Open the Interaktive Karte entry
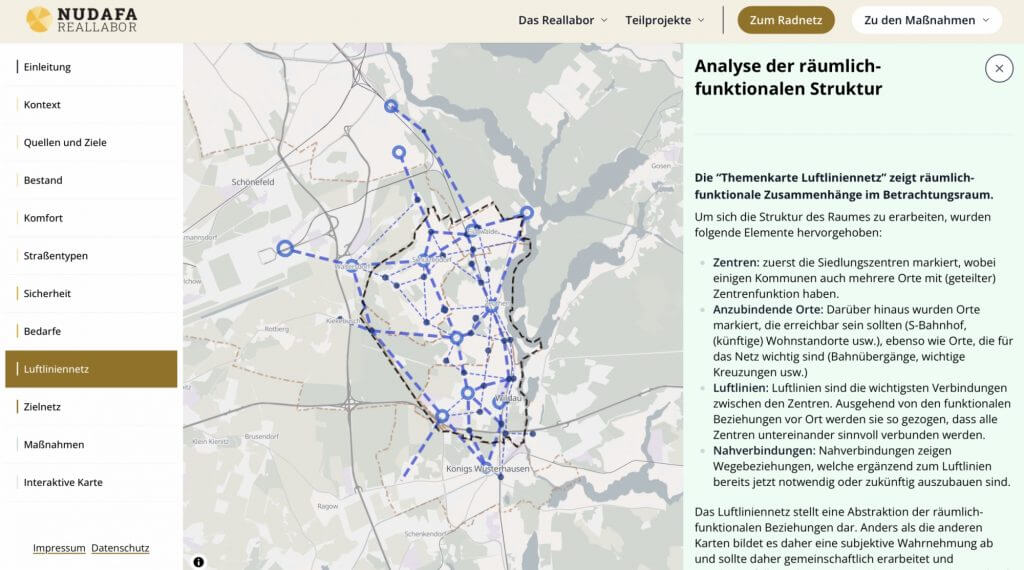Viewport: 1024px width, 570px height. pos(63,482)
